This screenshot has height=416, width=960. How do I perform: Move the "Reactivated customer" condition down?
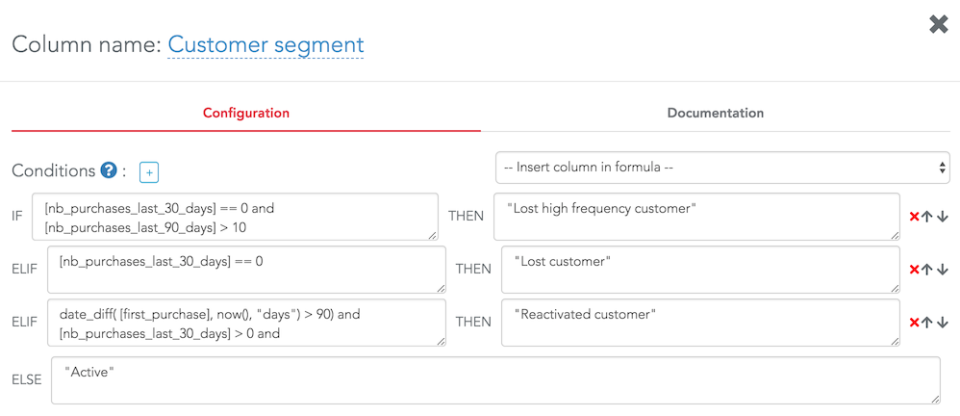coord(943,322)
